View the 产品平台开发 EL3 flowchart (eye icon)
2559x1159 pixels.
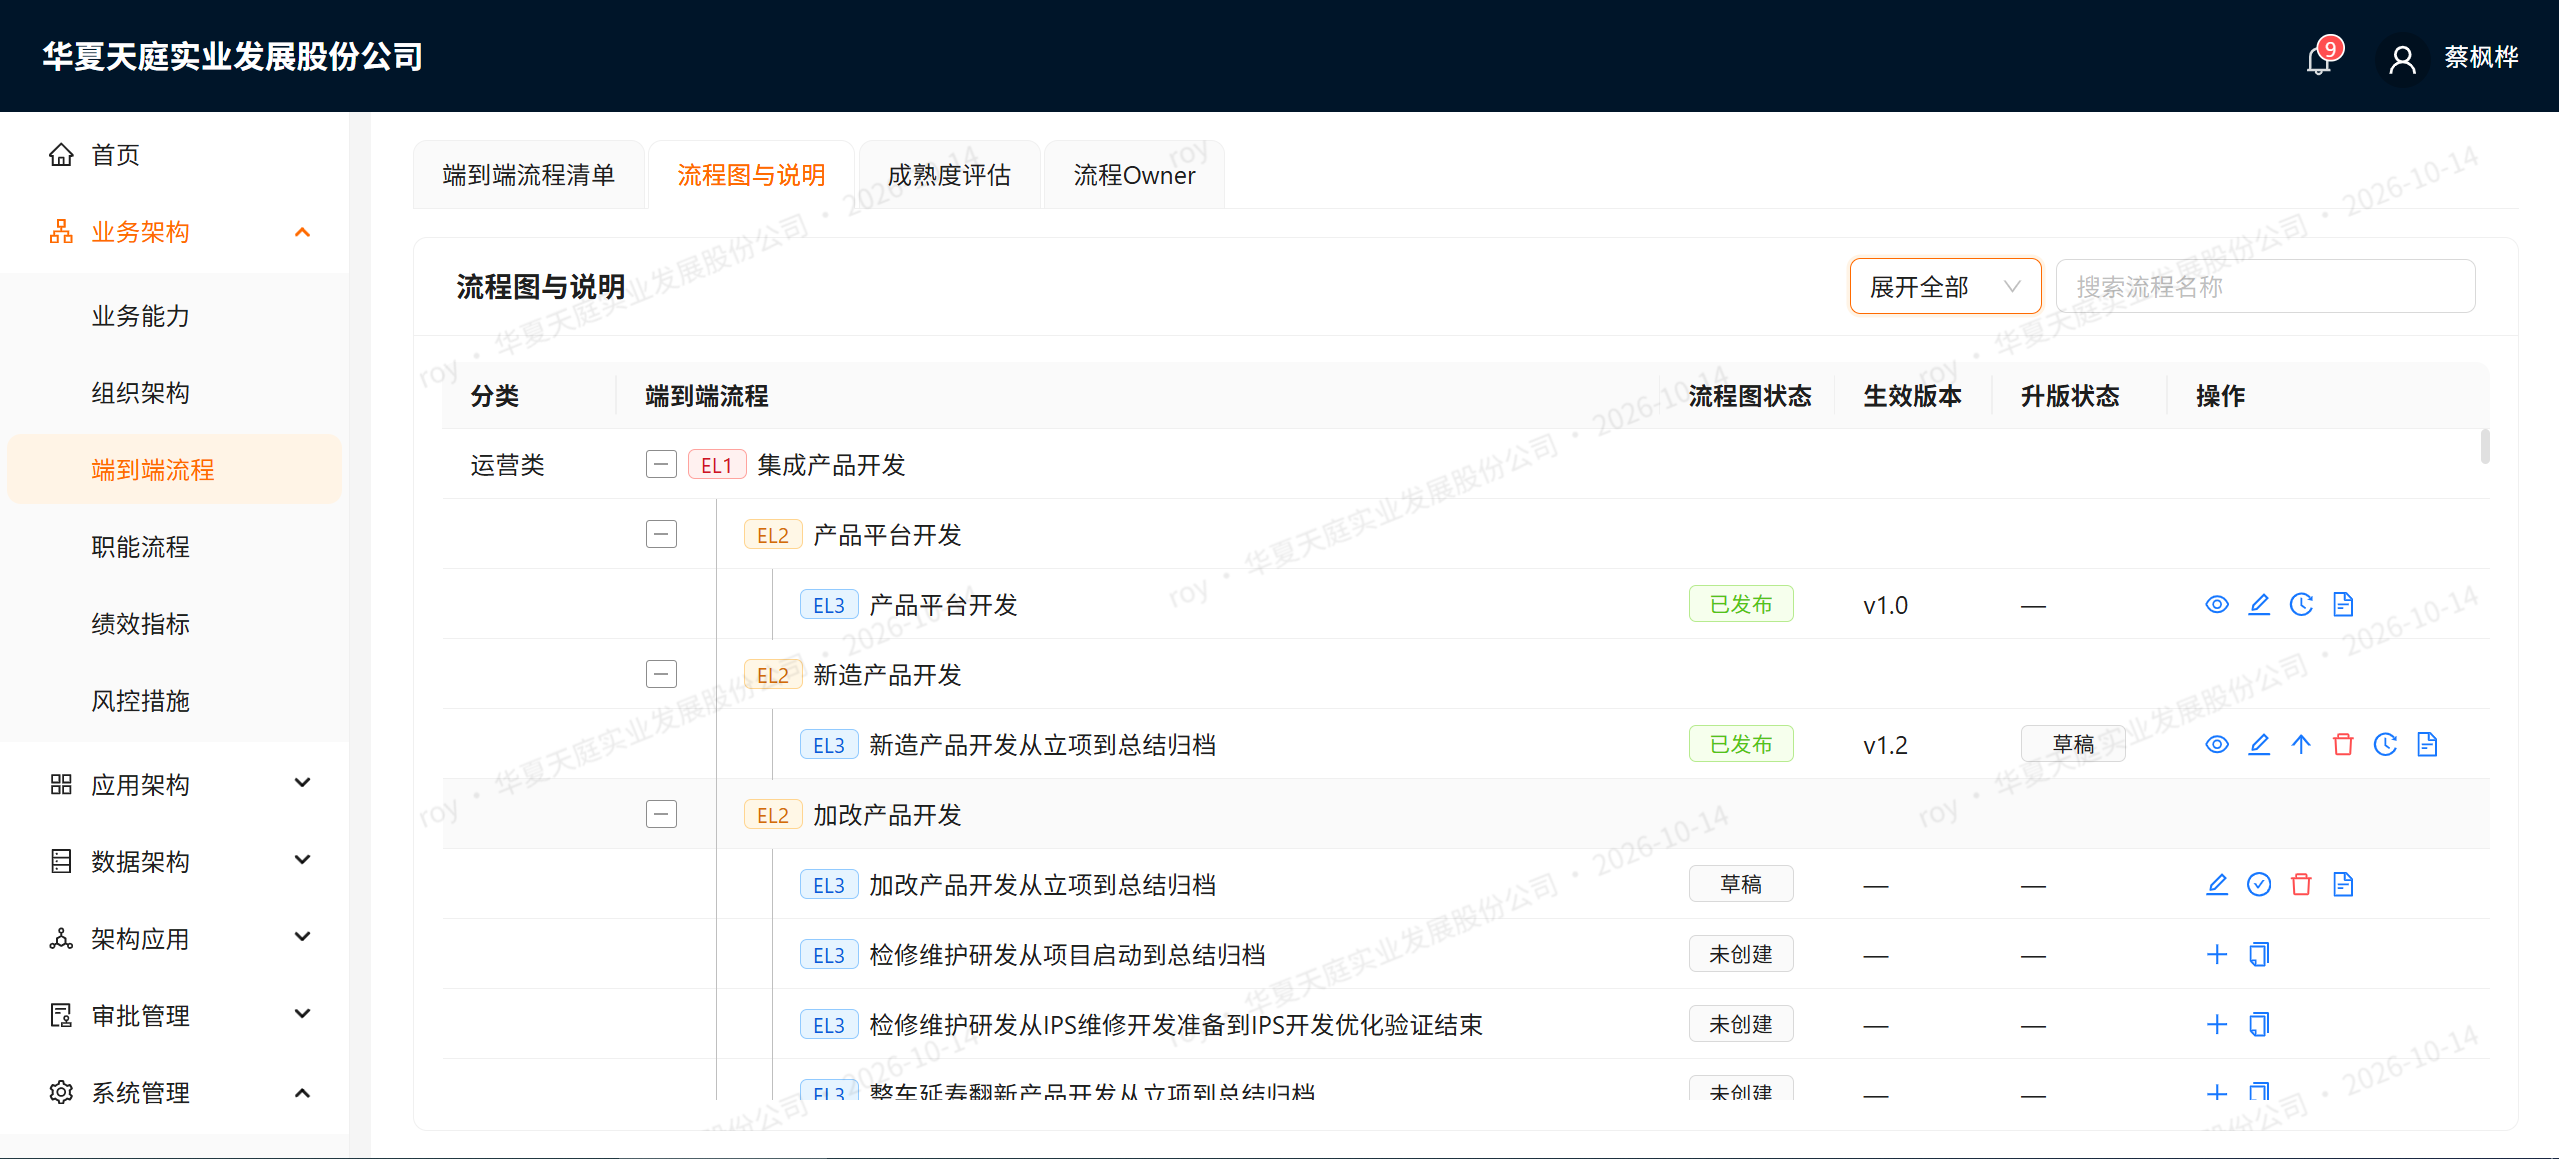(x=2217, y=605)
